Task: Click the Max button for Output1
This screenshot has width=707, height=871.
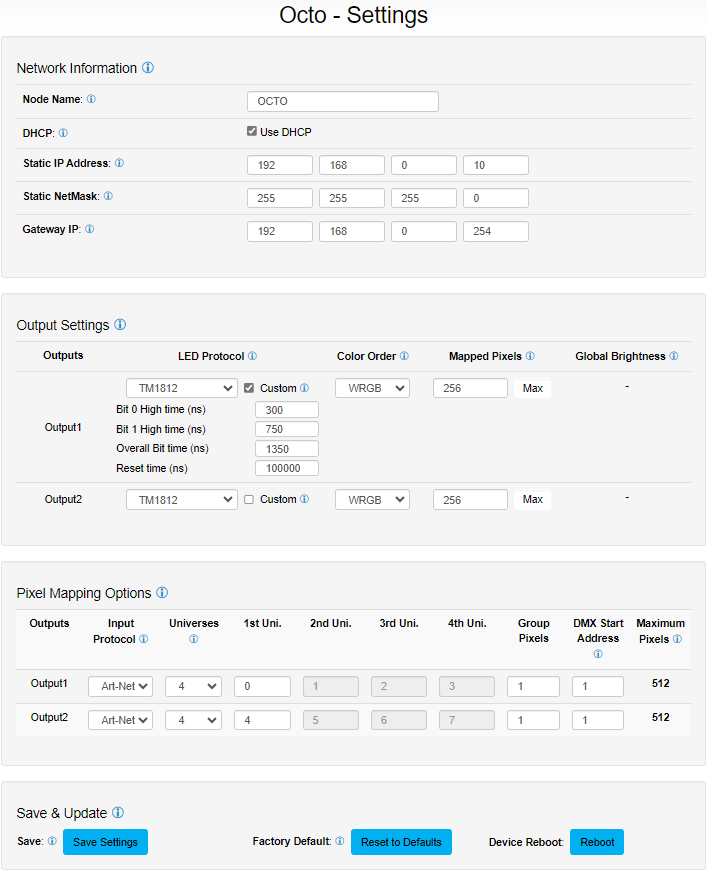Action: (533, 388)
